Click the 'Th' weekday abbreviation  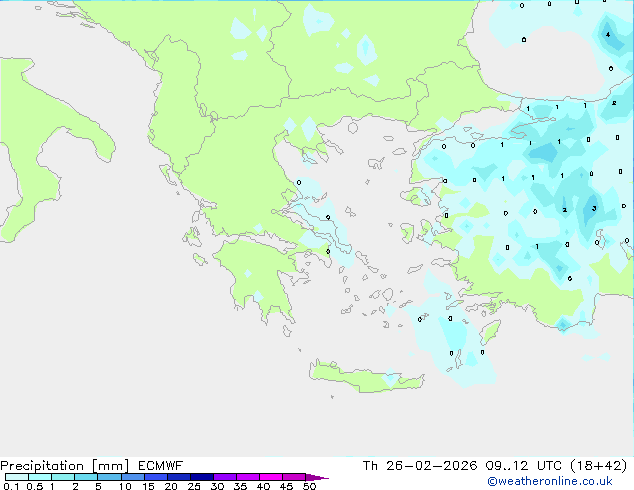[370, 466]
